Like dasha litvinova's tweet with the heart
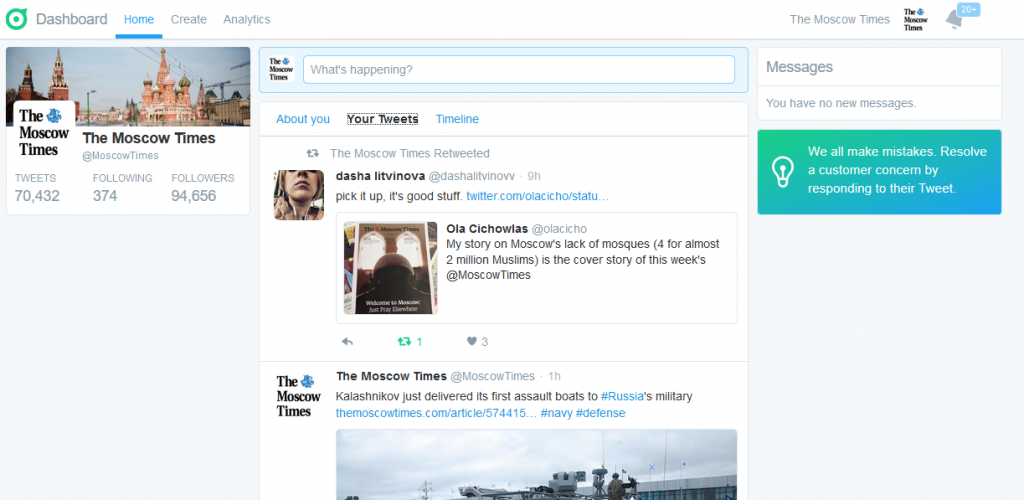This screenshot has height=500, width=1024. pyautogui.click(x=472, y=341)
